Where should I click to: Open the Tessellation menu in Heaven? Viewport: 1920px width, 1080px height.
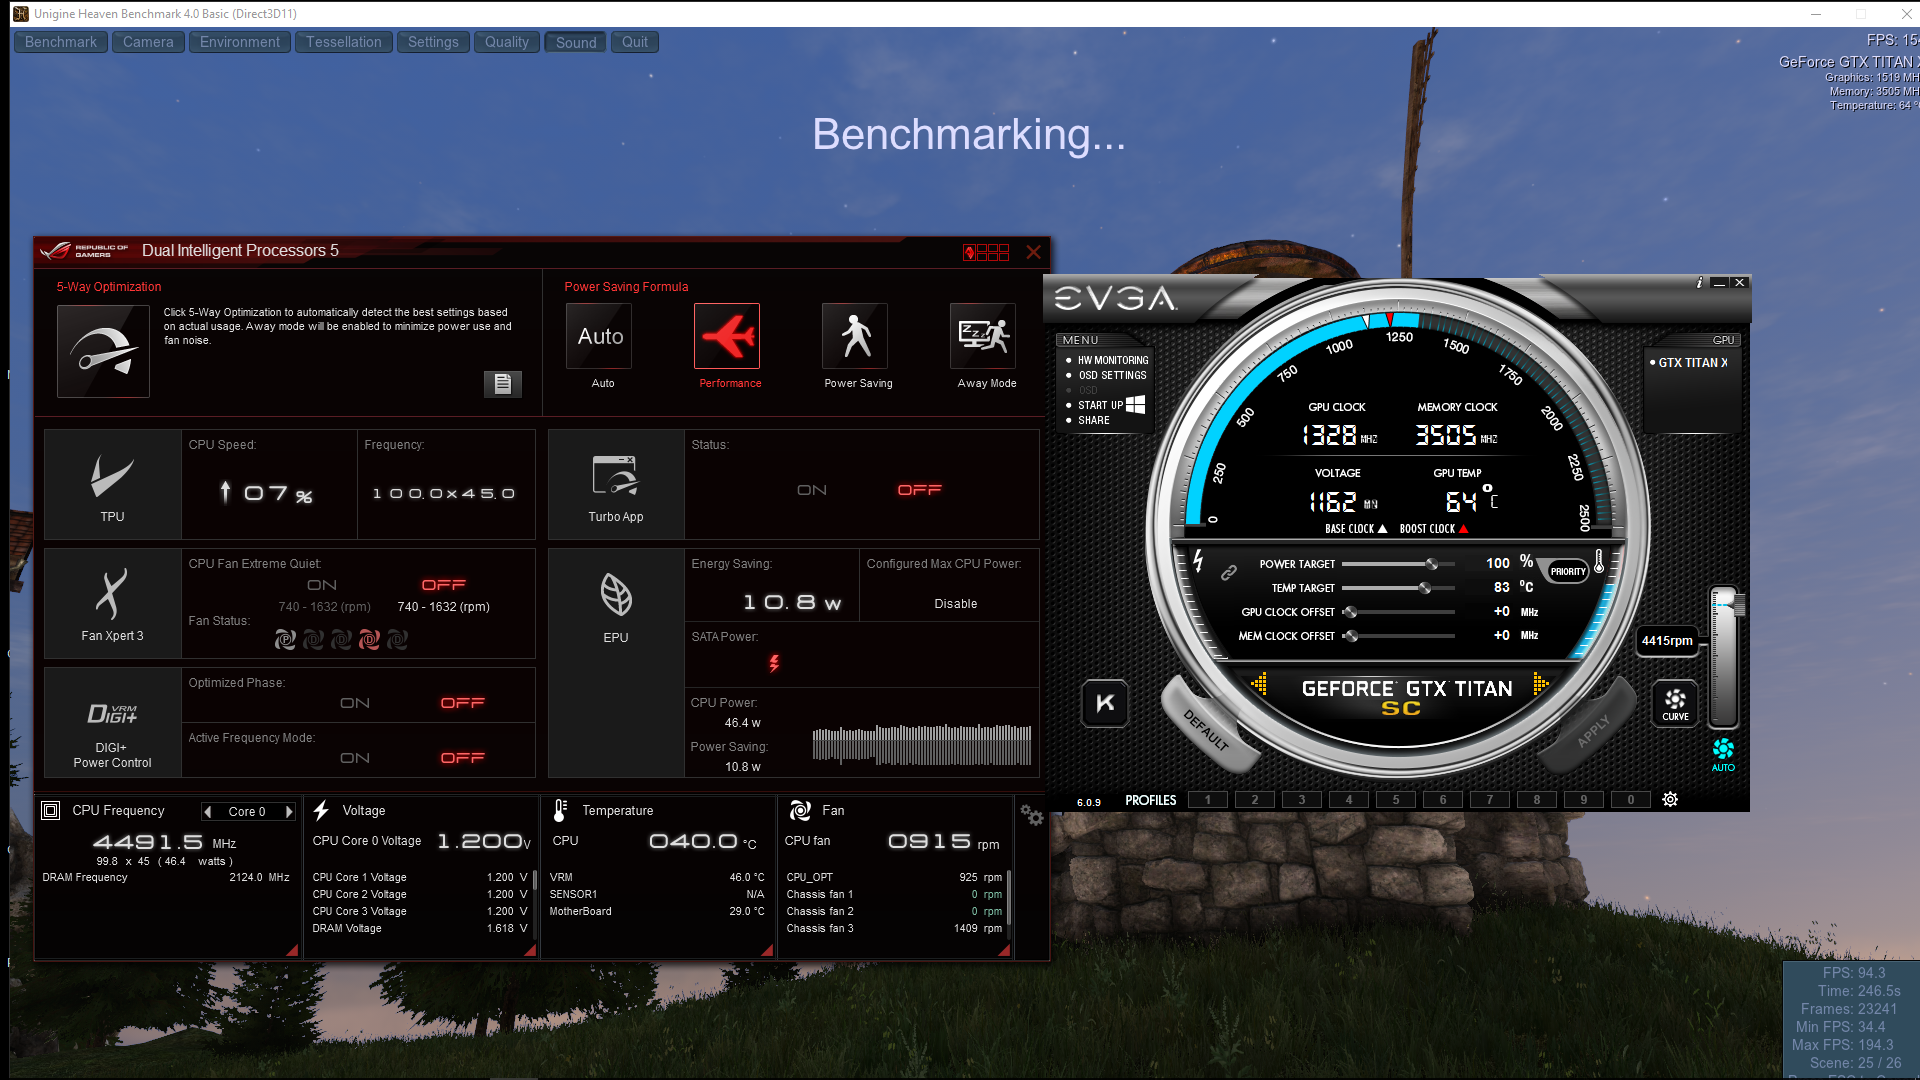[344, 42]
